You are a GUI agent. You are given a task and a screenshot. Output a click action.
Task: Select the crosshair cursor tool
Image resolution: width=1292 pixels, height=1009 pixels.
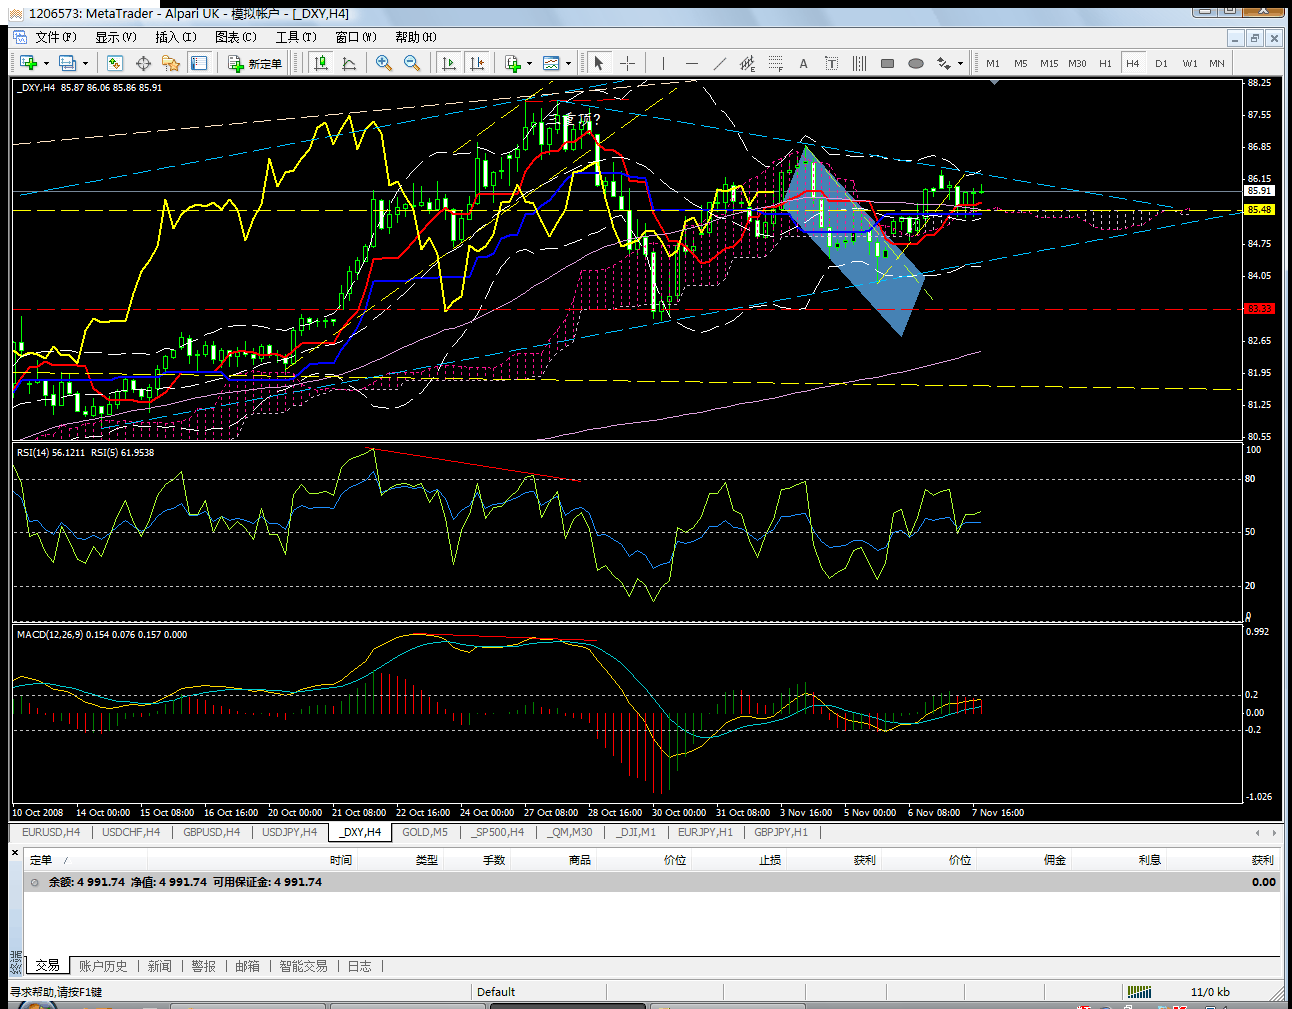click(627, 63)
